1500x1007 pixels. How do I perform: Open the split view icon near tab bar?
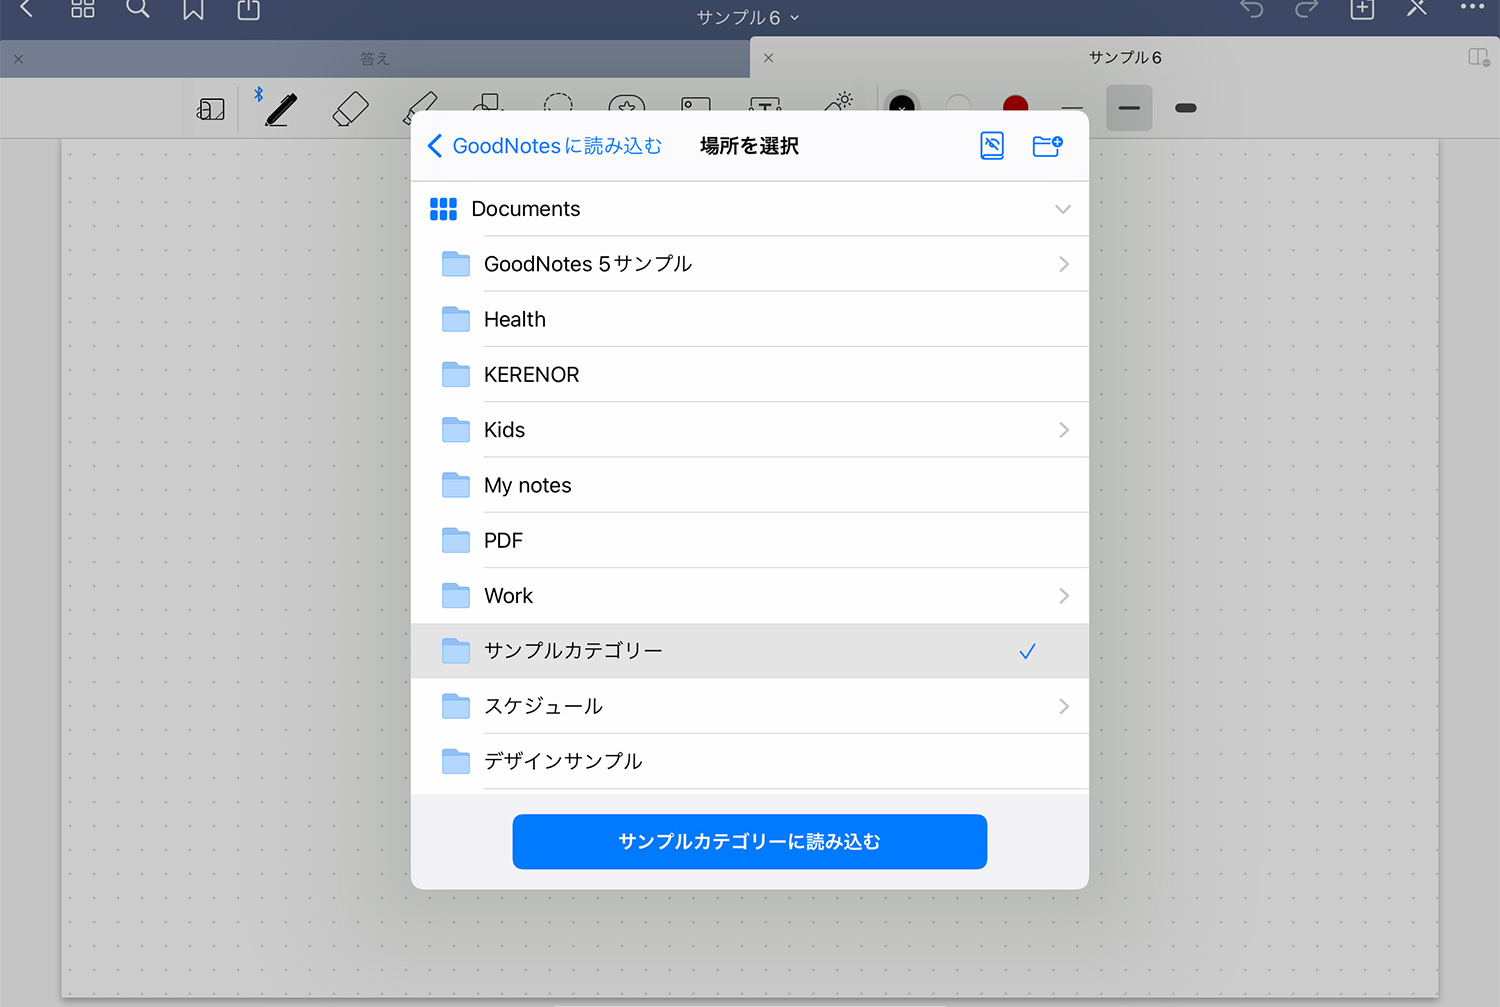pyautogui.click(x=1479, y=57)
